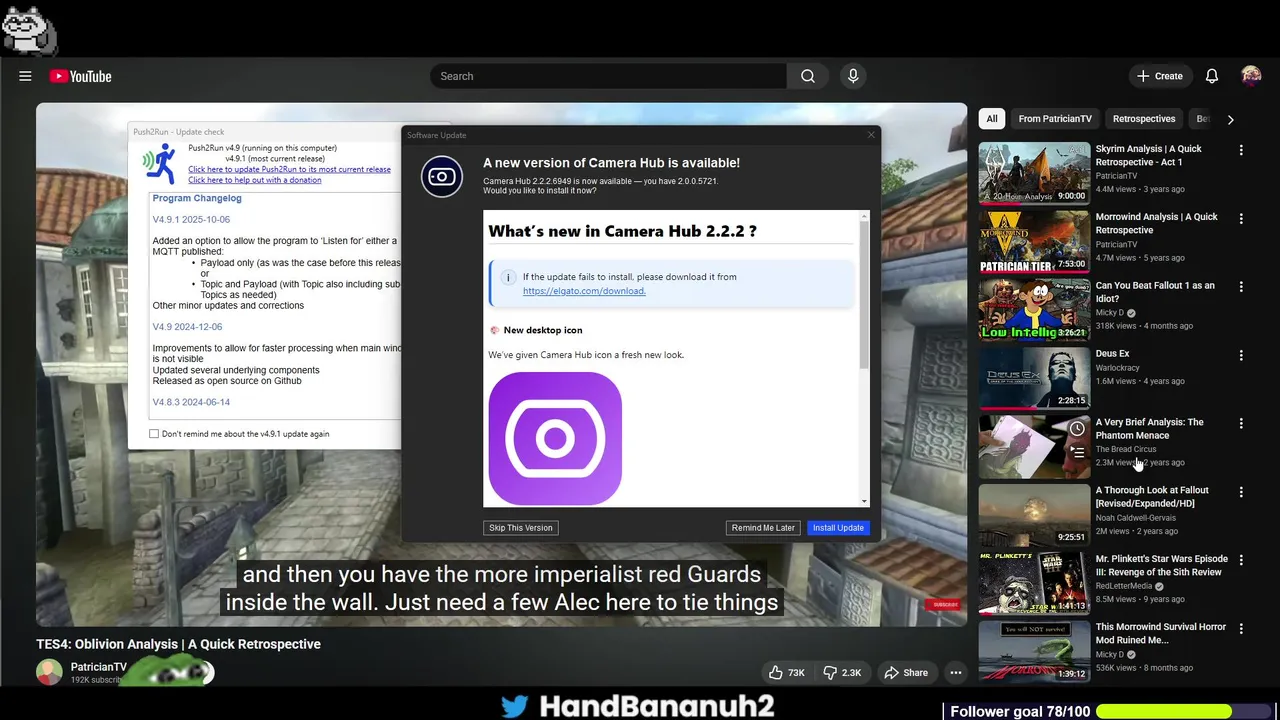Open the elgato.com/download link

(x=584, y=291)
